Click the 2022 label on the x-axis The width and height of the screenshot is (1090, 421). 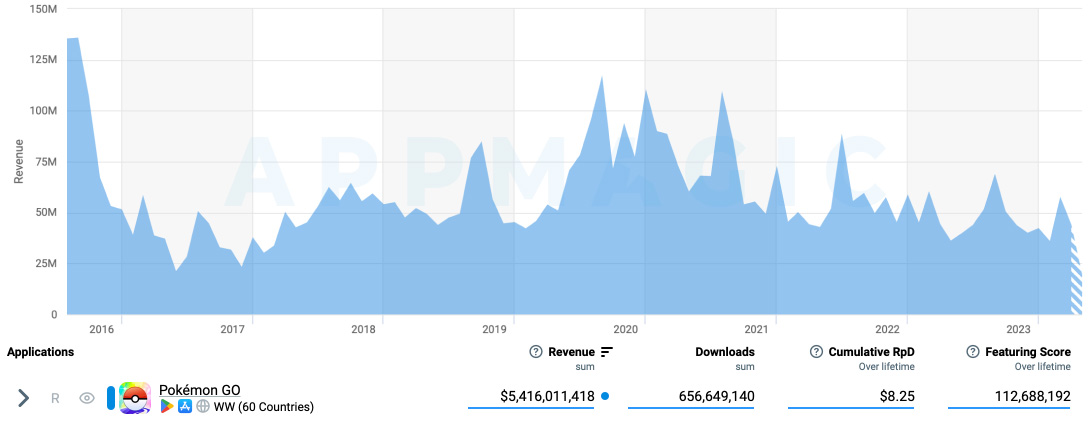click(x=888, y=328)
